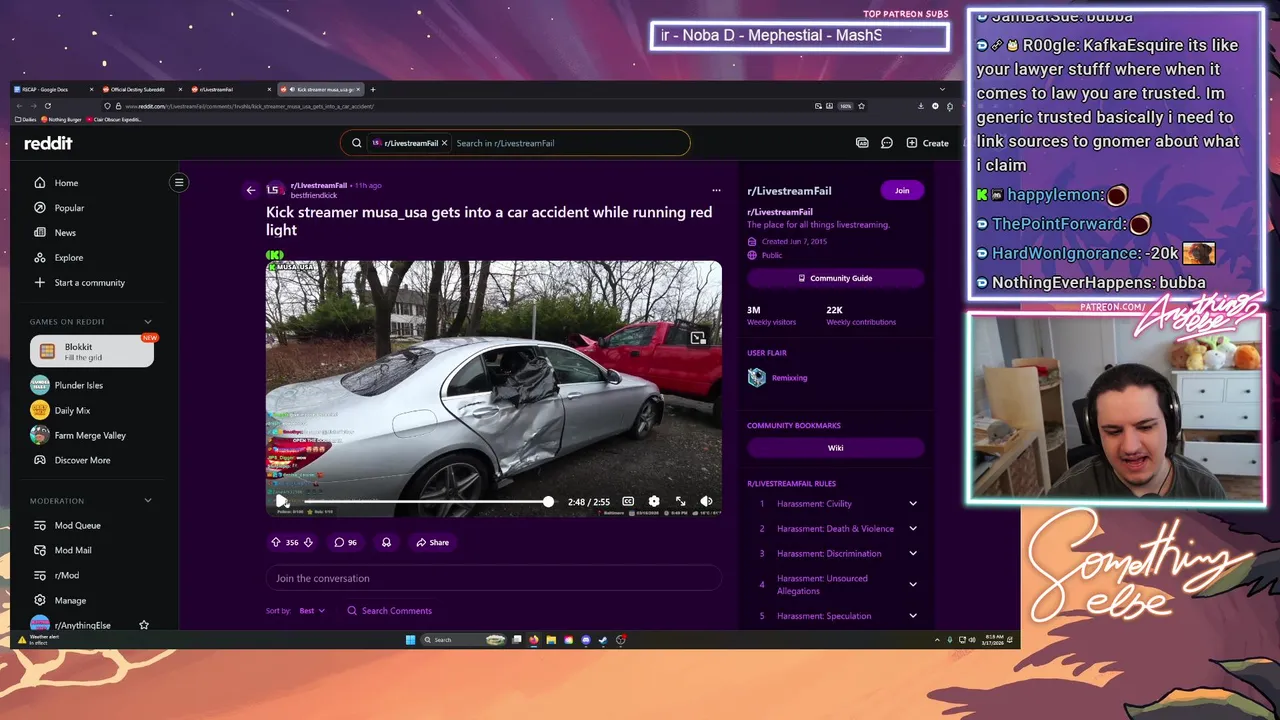Image resolution: width=1280 pixels, height=720 pixels.
Task: Switch to Official Destiny Subreddit tab
Action: [142, 89]
